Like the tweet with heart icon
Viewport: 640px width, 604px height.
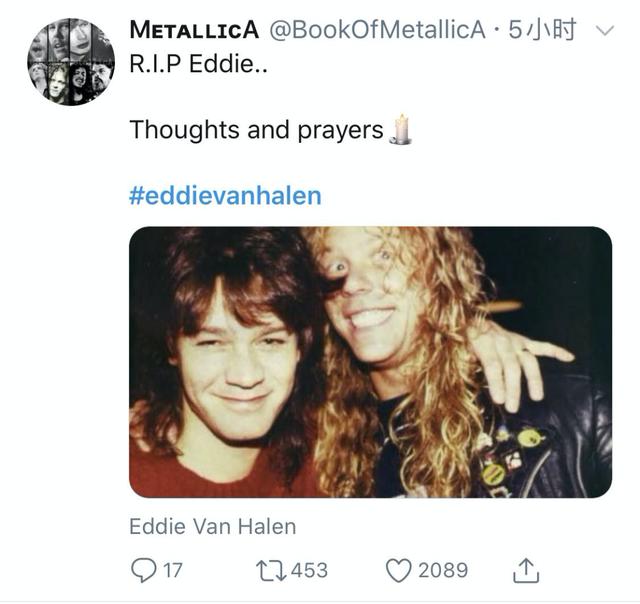399,571
